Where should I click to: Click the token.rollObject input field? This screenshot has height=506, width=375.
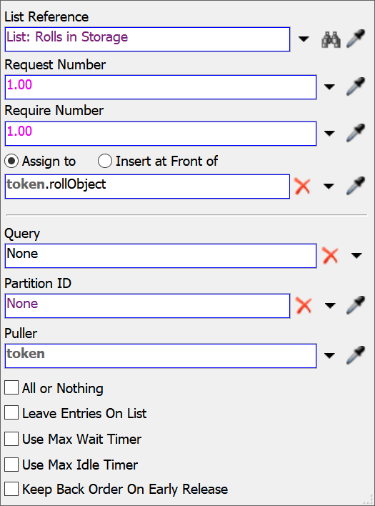click(x=147, y=186)
